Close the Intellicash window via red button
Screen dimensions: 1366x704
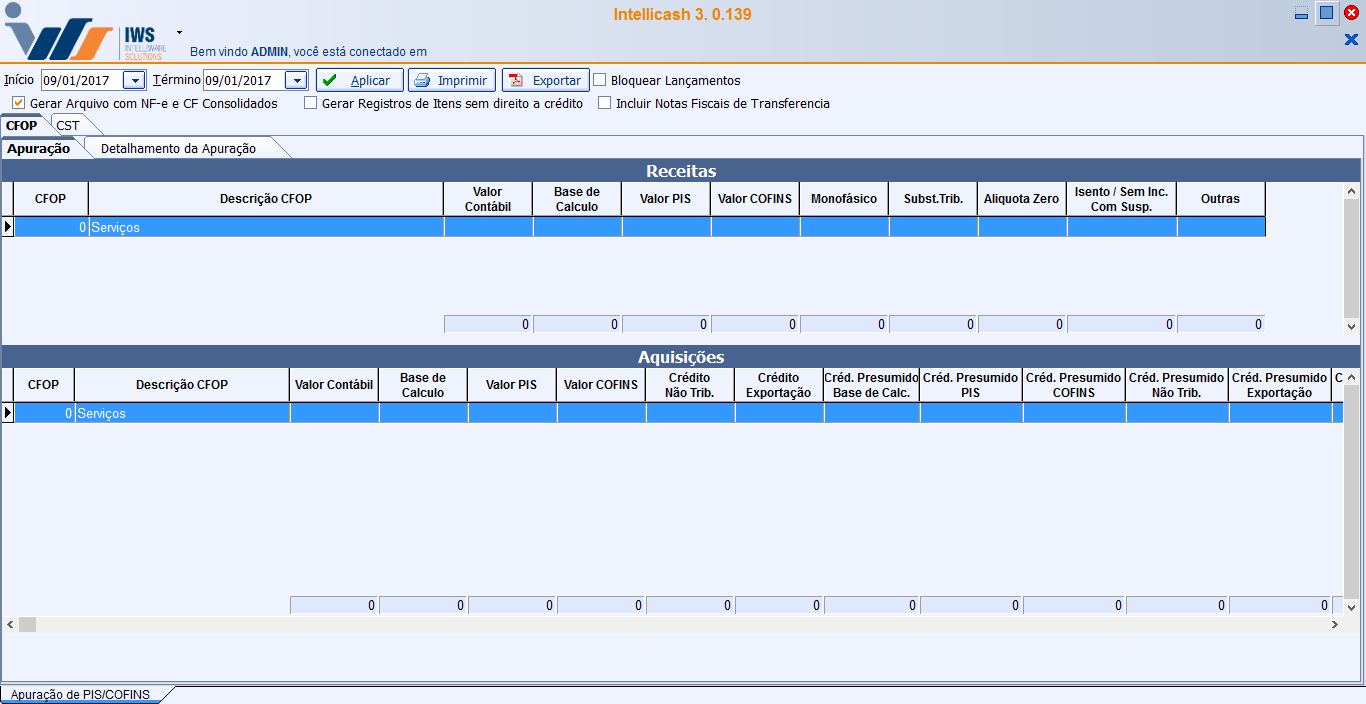click(1351, 13)
